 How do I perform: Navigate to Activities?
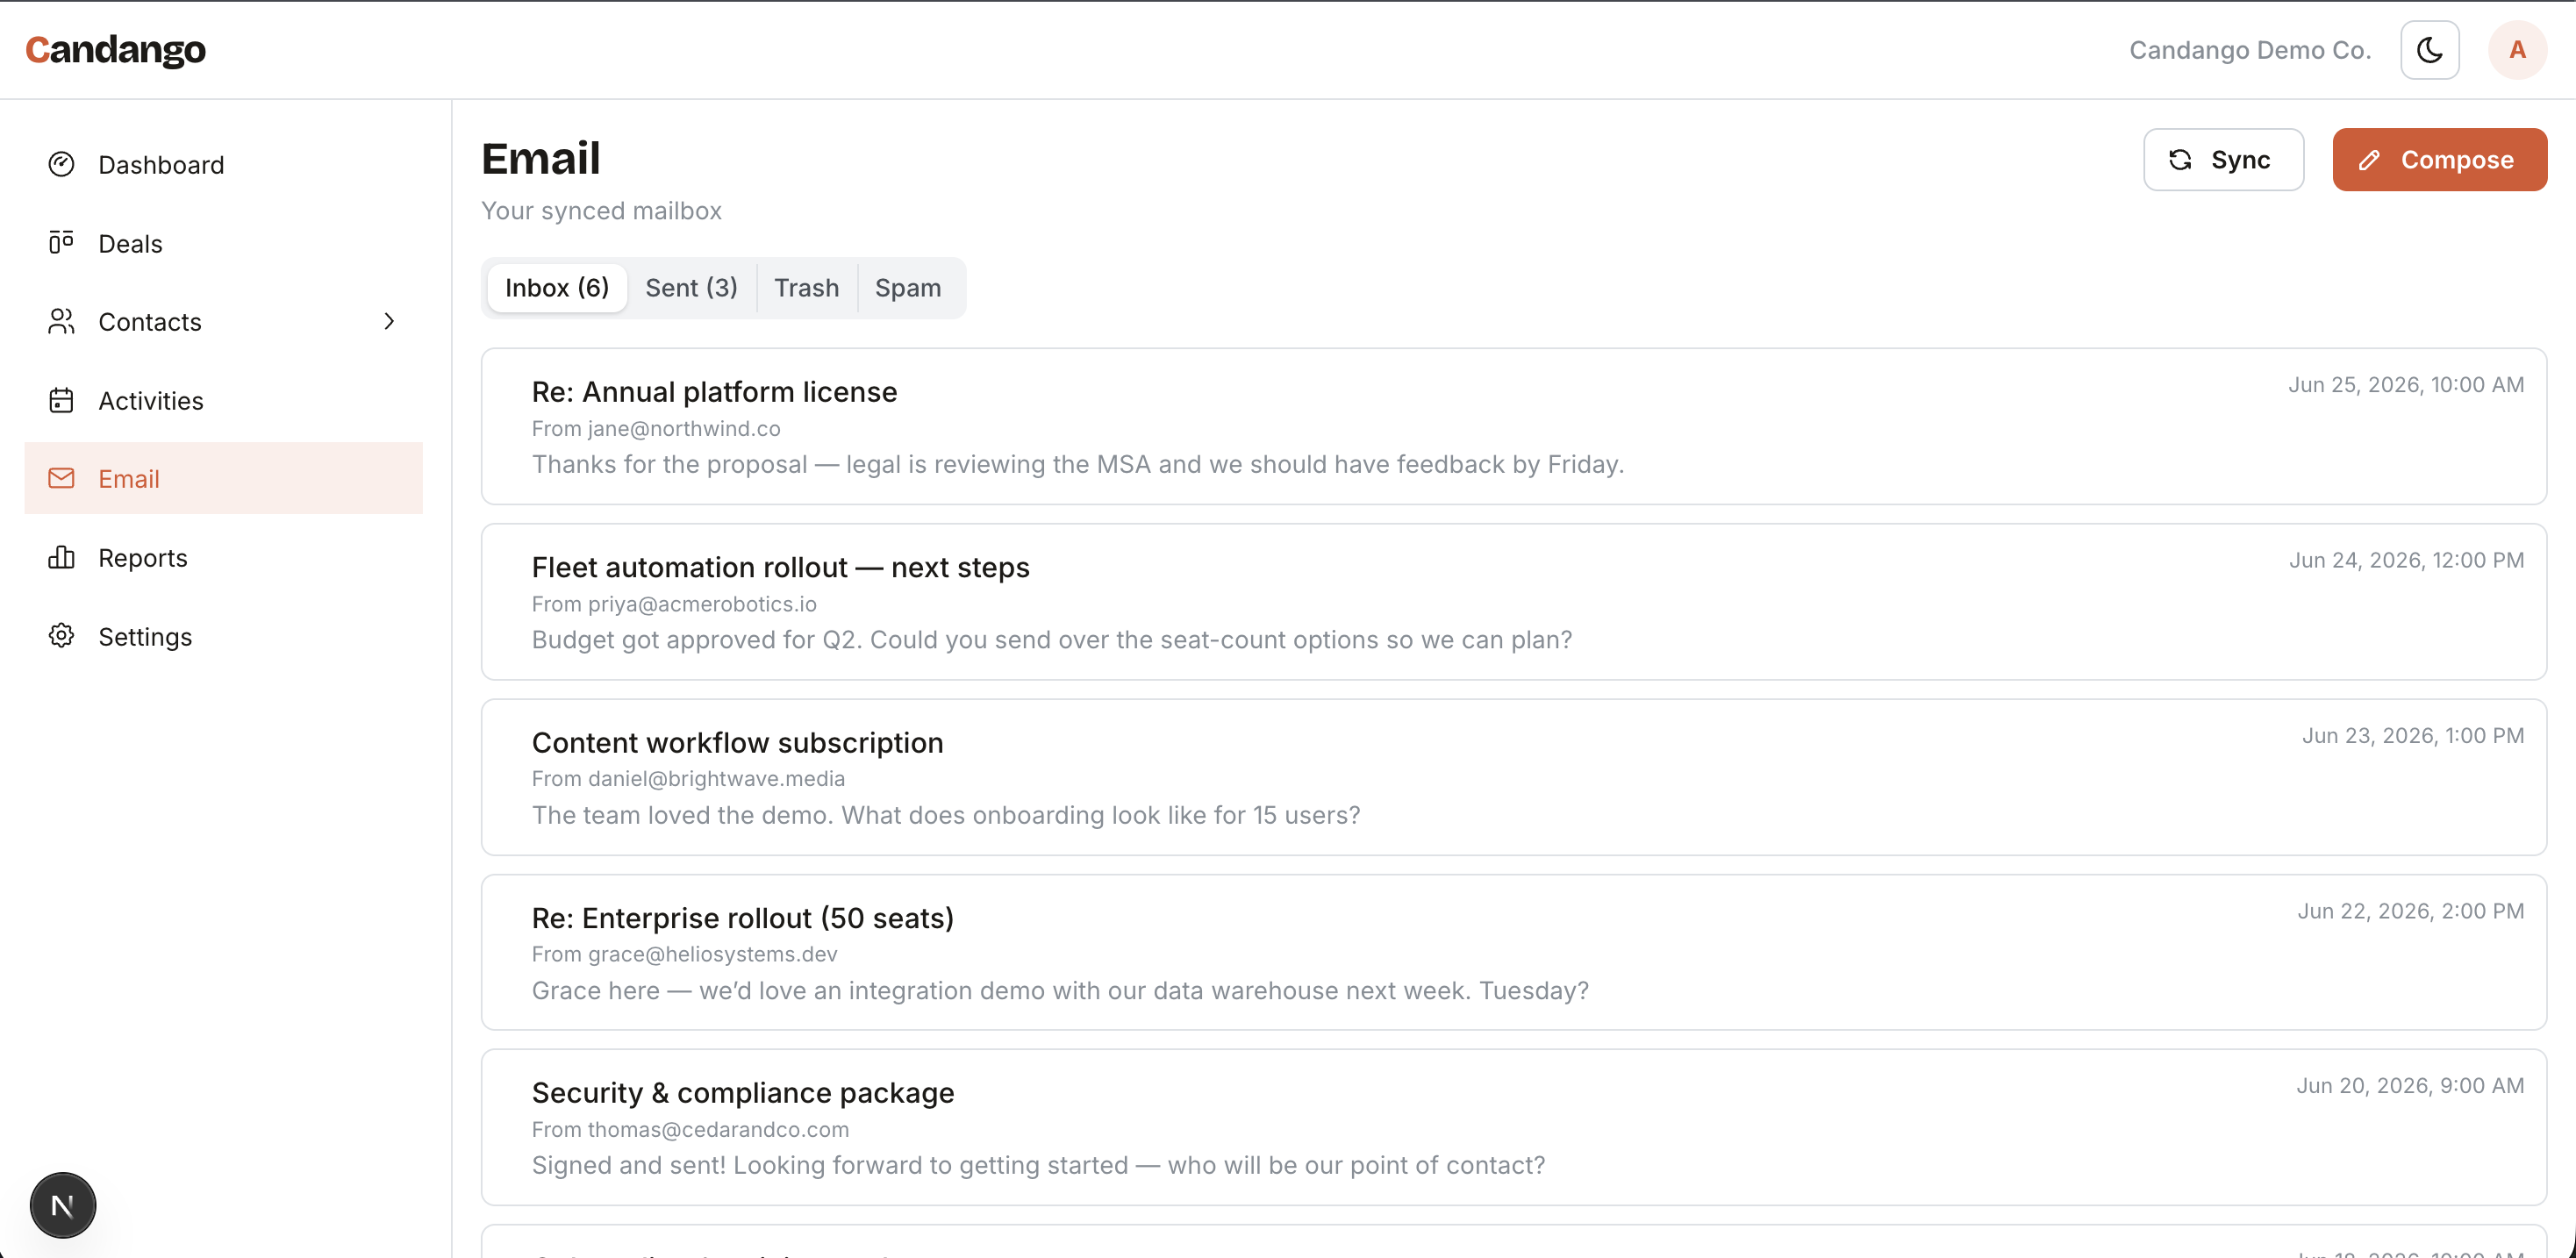[223, 400]
